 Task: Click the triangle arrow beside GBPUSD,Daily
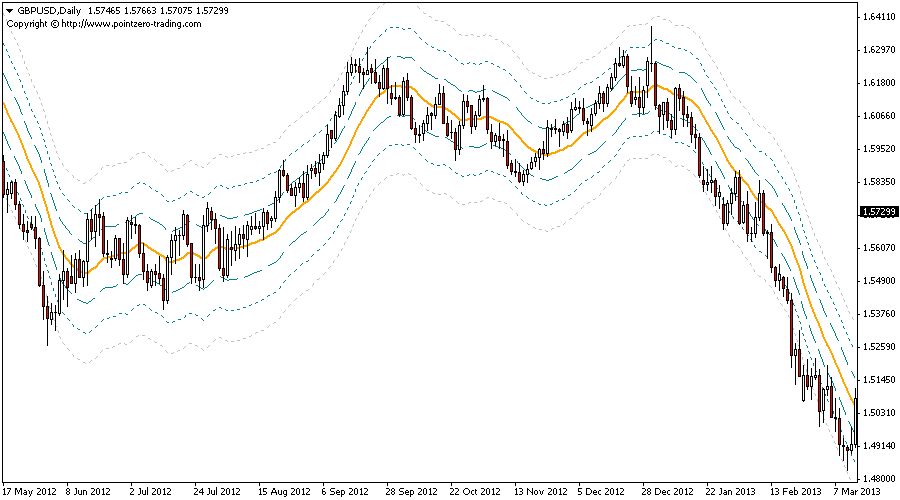[9, 10]
